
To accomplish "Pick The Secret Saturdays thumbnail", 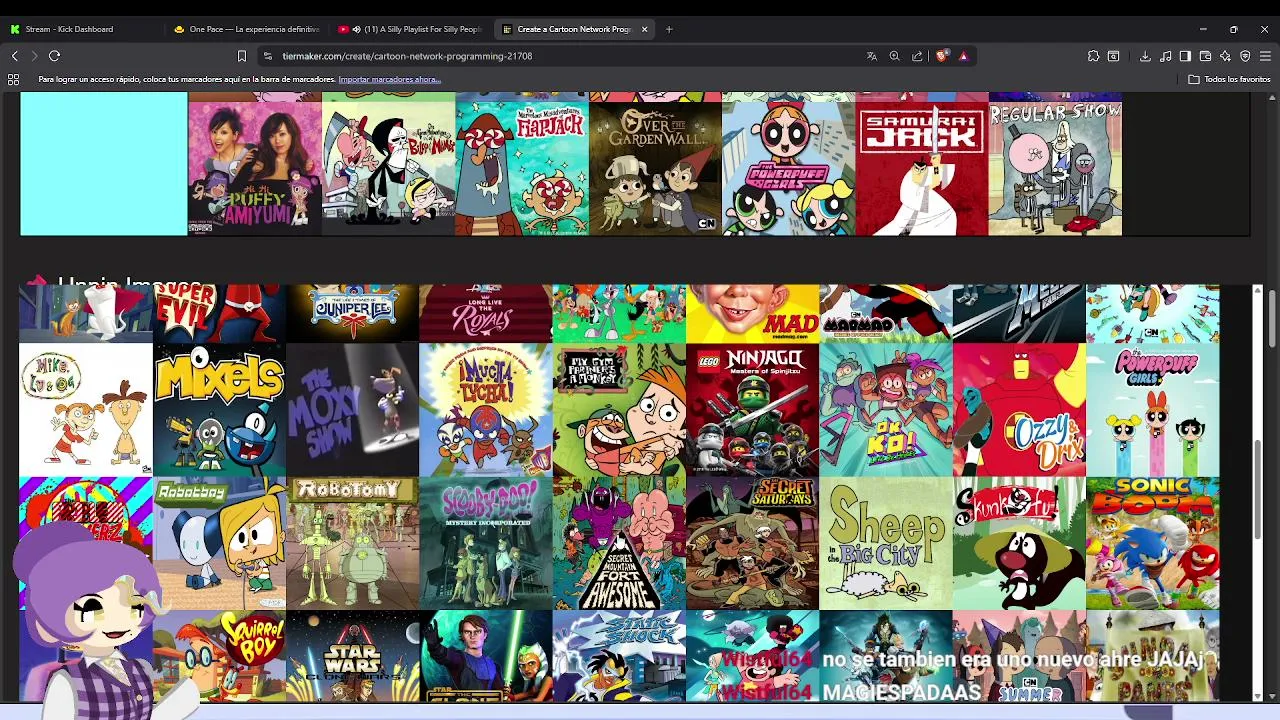I will 752,543.
